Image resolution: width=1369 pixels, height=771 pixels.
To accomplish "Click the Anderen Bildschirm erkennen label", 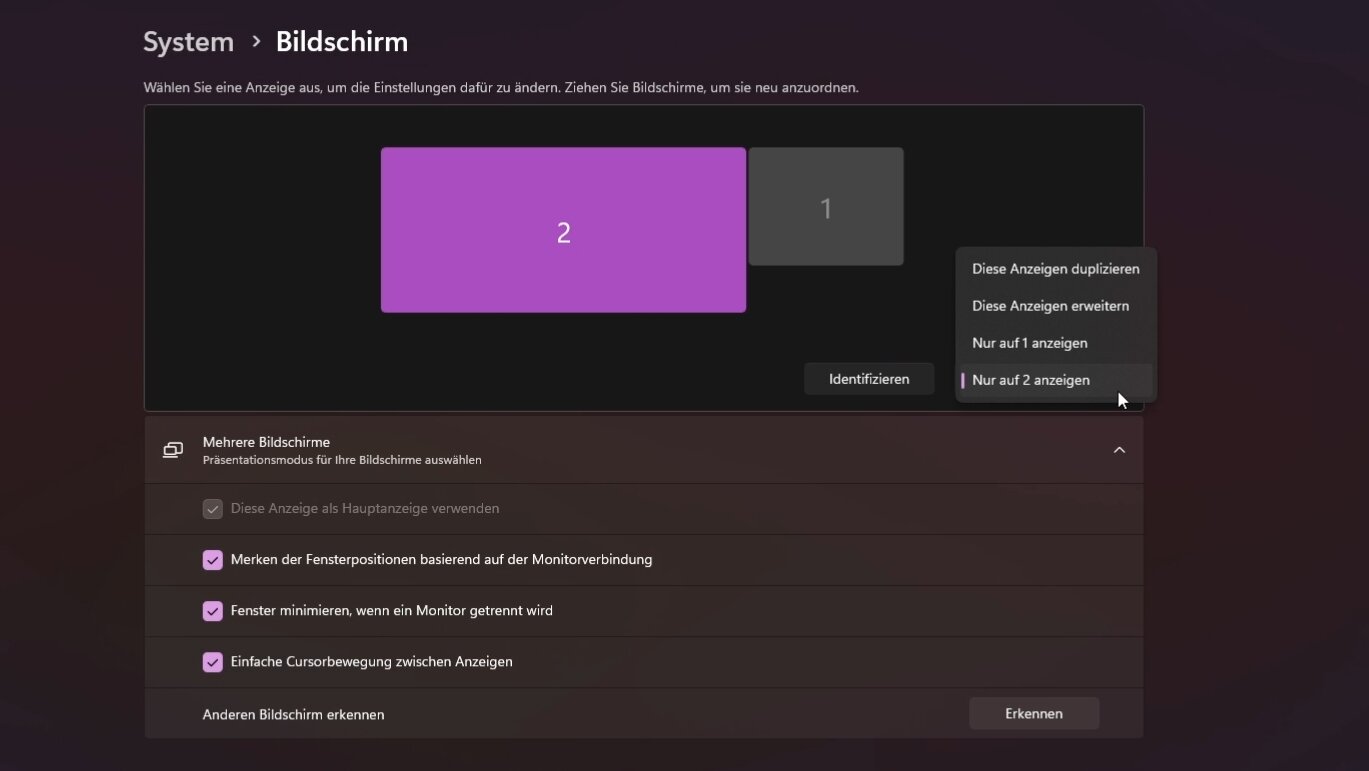I will 293,715.
